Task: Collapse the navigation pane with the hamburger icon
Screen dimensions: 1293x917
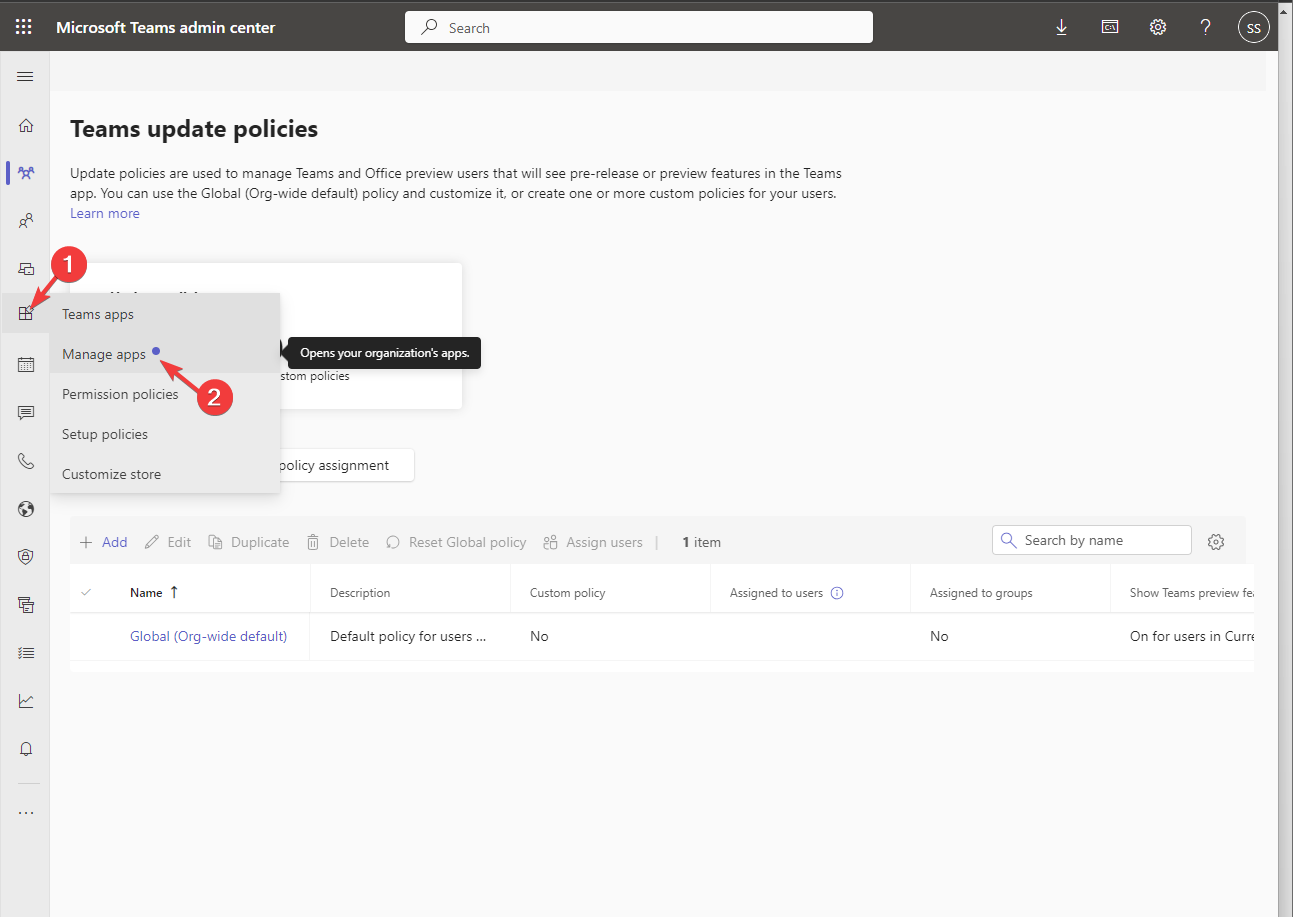Action: (25, 75)
